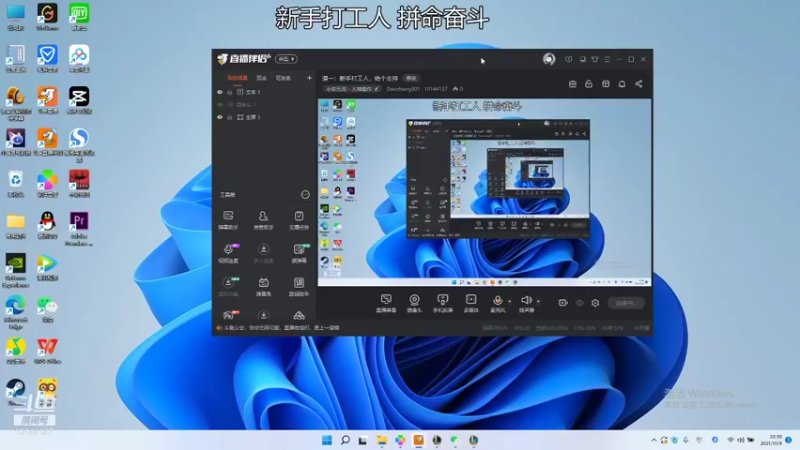
Task: Toggle the lock on Text 1 source
Action: click(230, 92)
